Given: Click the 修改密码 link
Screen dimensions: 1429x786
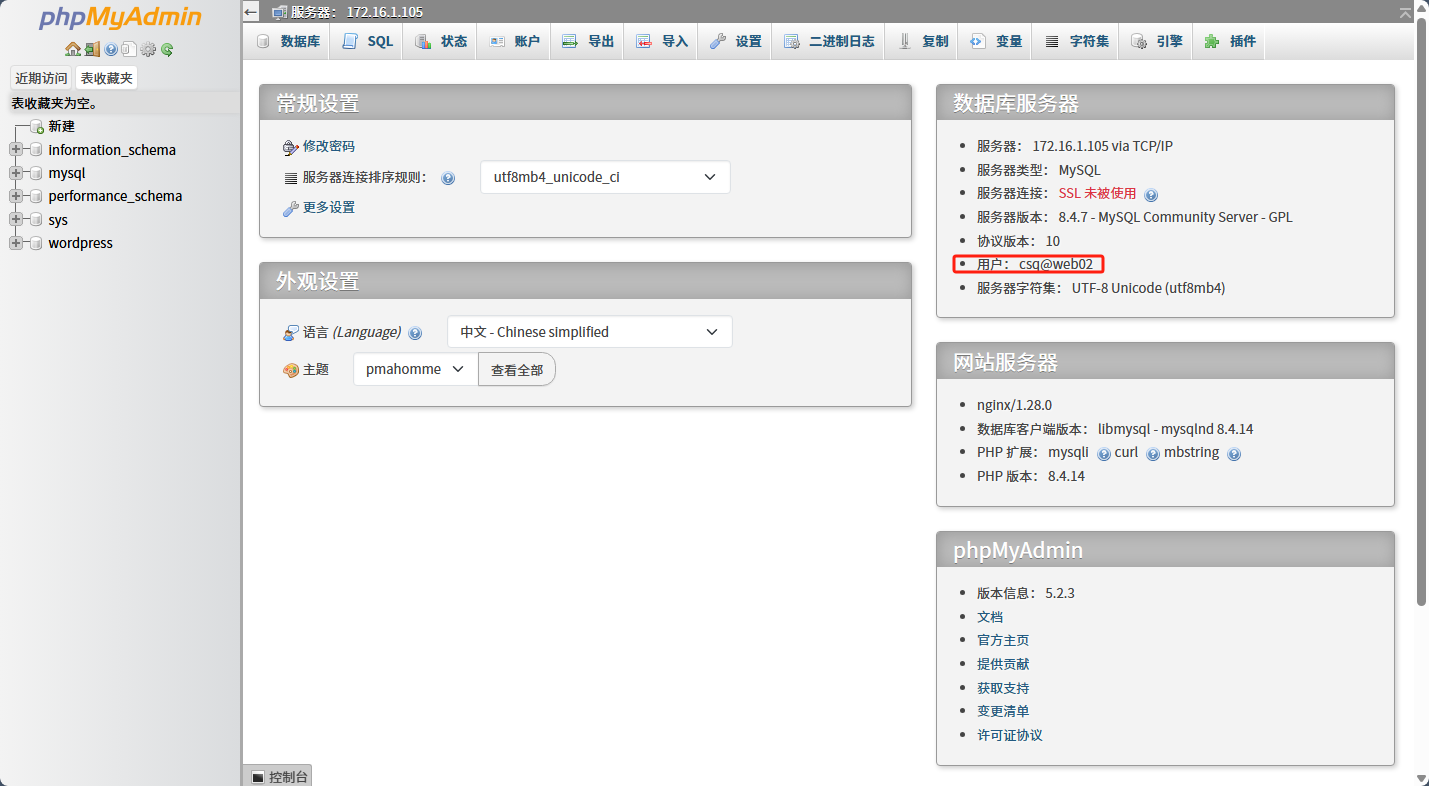Looking at the screenshot, I should pyautogui.click(x=329, y=147).
